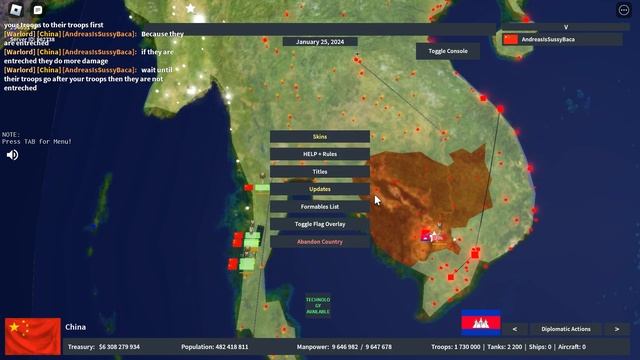Select the red flag unit beside Cambodian capital
This screenshot has width=640, height=360.
click(426, 235)
